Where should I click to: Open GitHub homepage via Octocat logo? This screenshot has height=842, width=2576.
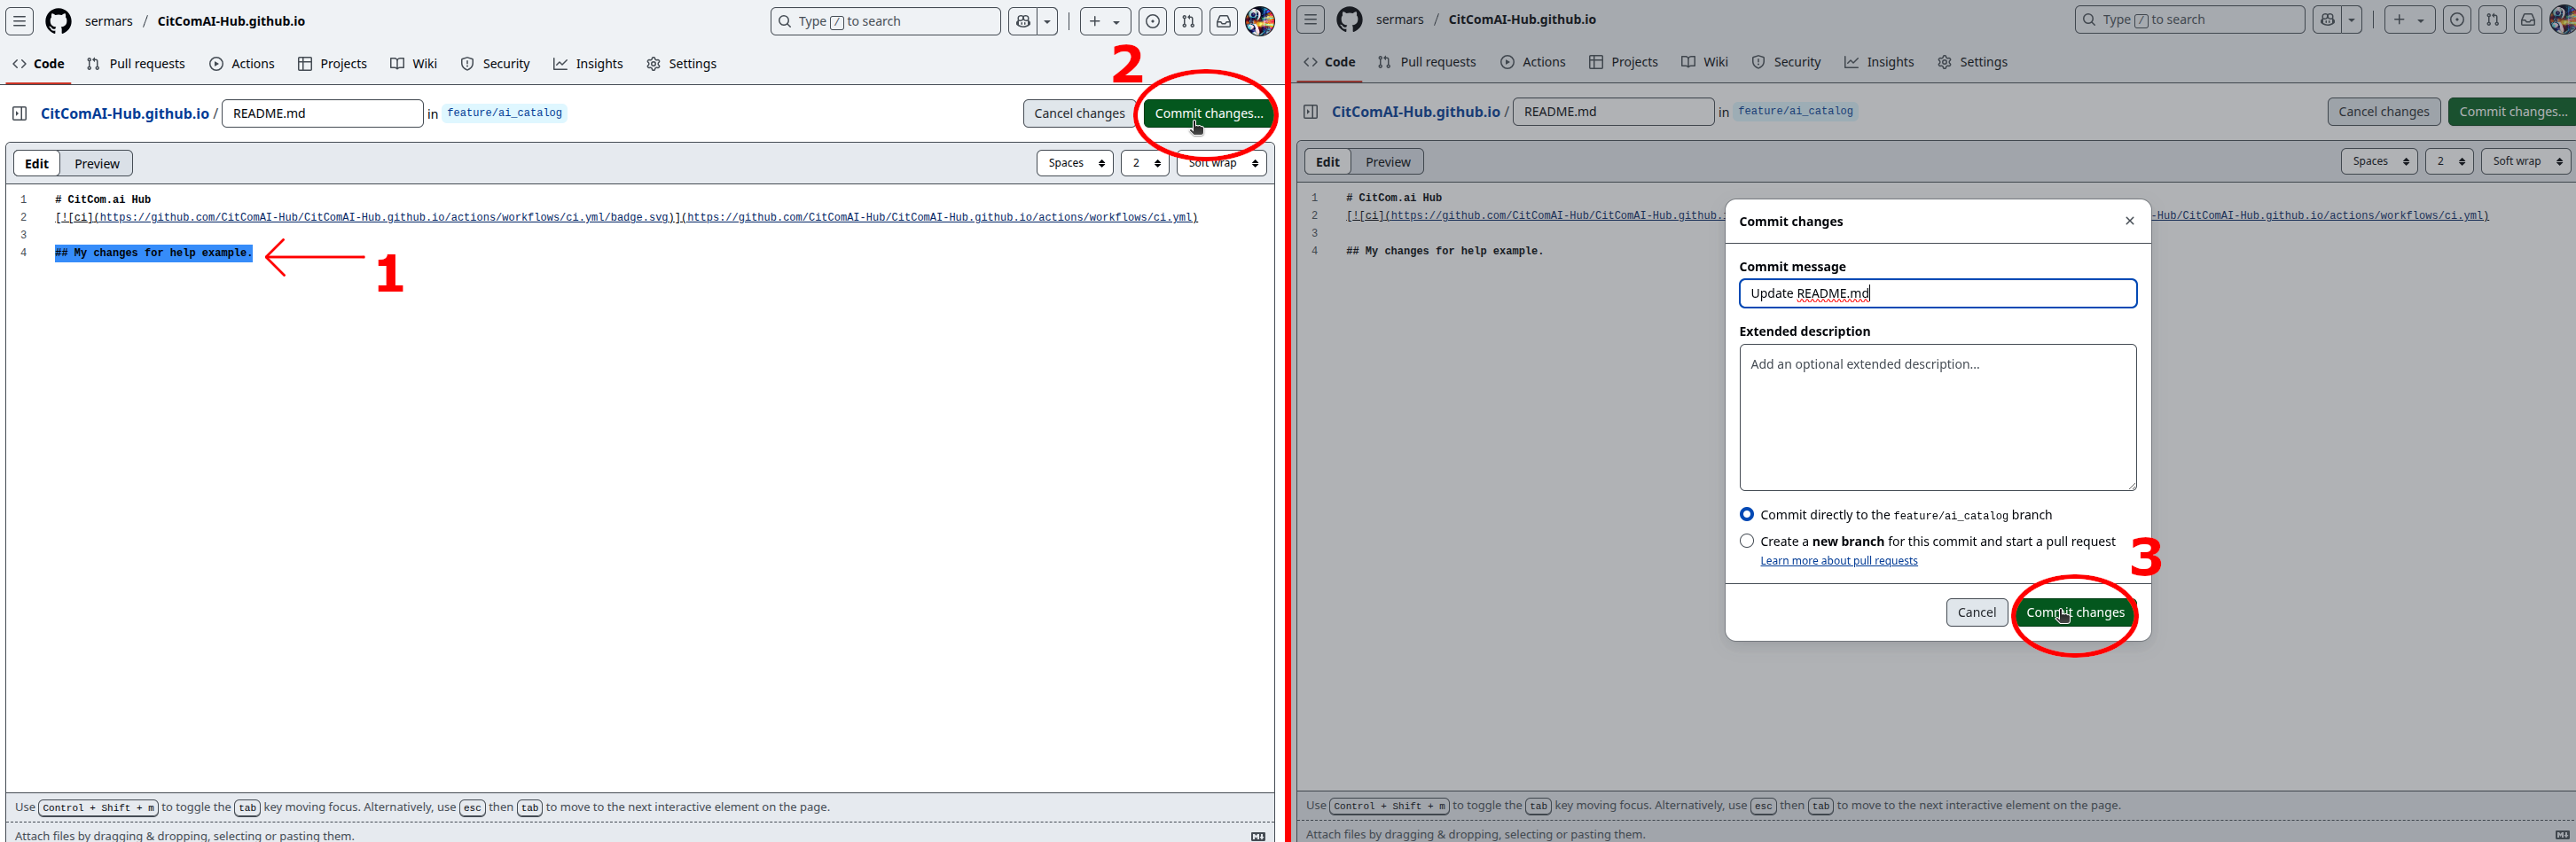[x=59, y=21]
